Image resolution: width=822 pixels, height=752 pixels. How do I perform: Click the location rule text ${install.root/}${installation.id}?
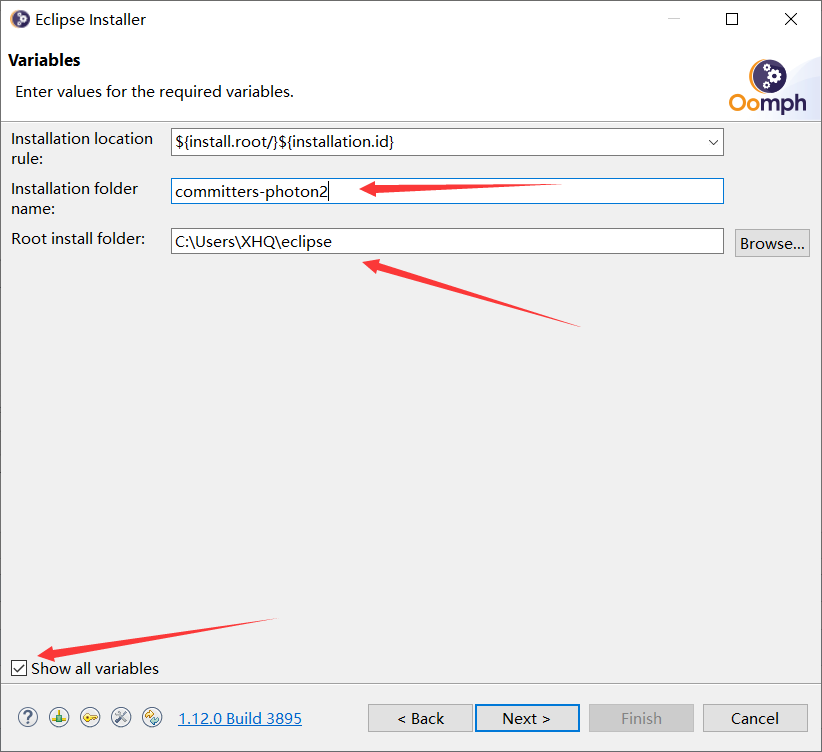(x=285, y=142)
